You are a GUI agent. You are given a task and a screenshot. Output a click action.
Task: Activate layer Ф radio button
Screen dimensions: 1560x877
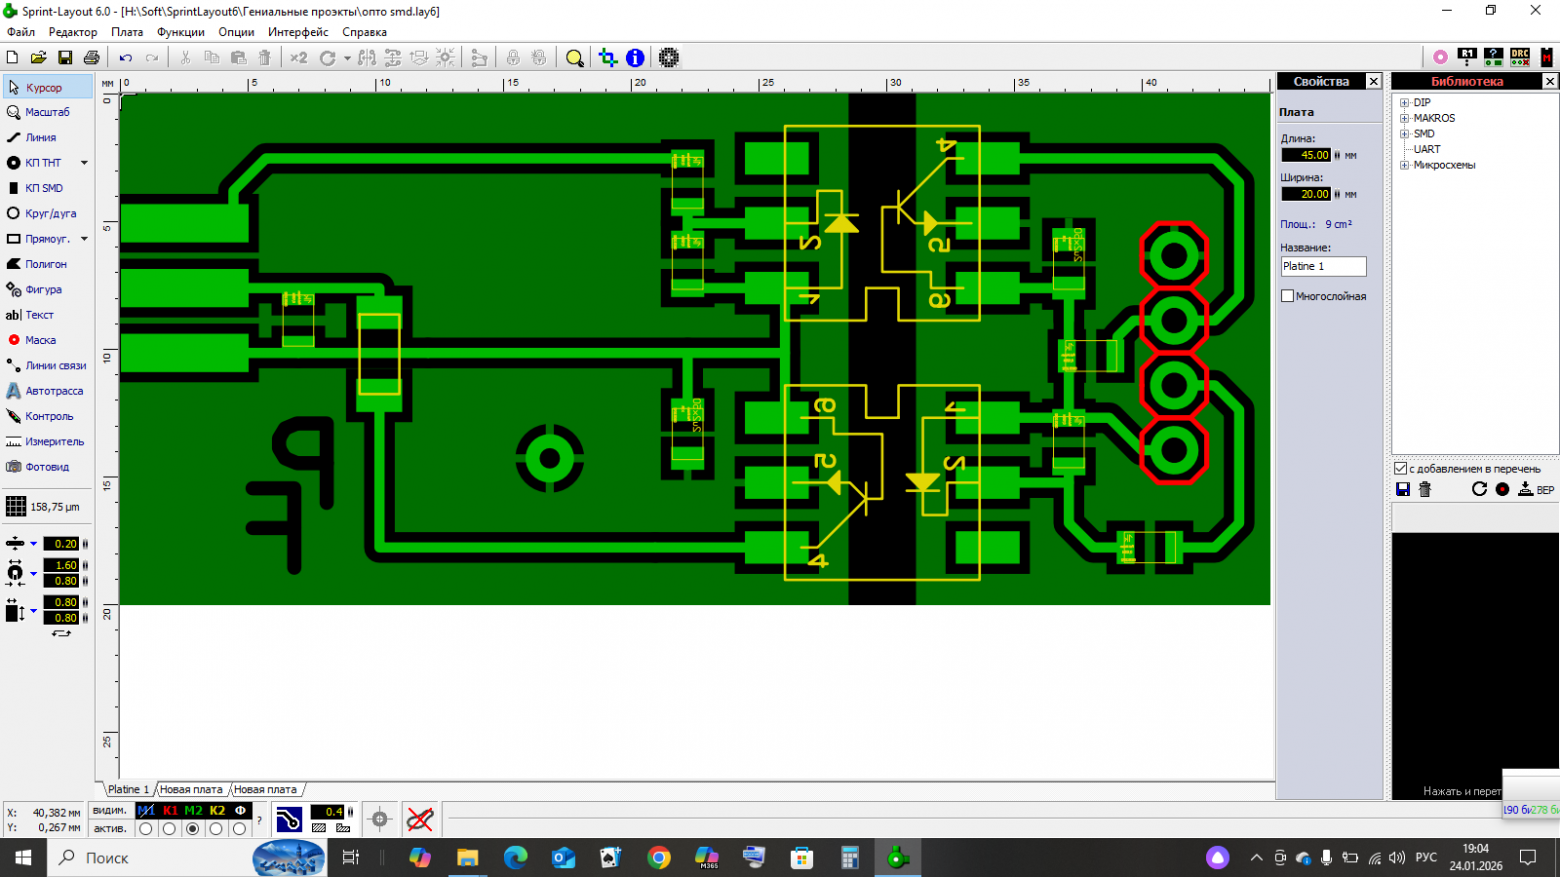click(239, 828)
